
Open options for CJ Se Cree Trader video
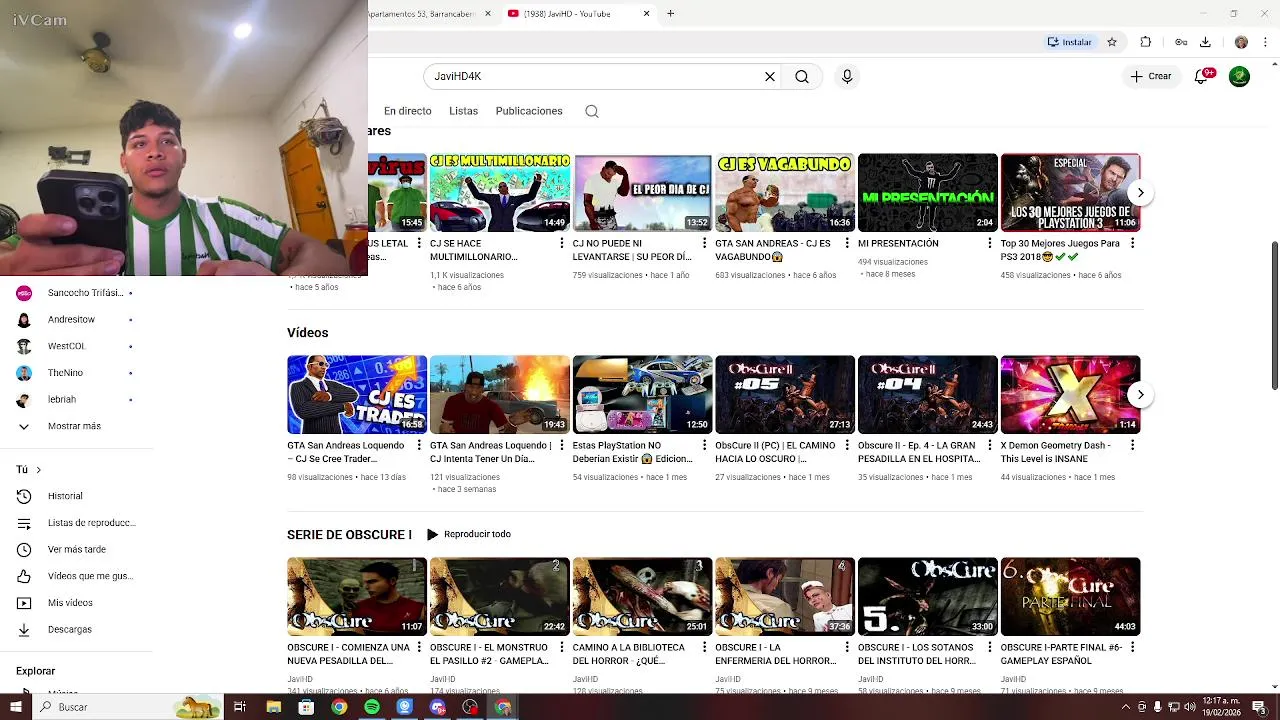coord(419,445)
